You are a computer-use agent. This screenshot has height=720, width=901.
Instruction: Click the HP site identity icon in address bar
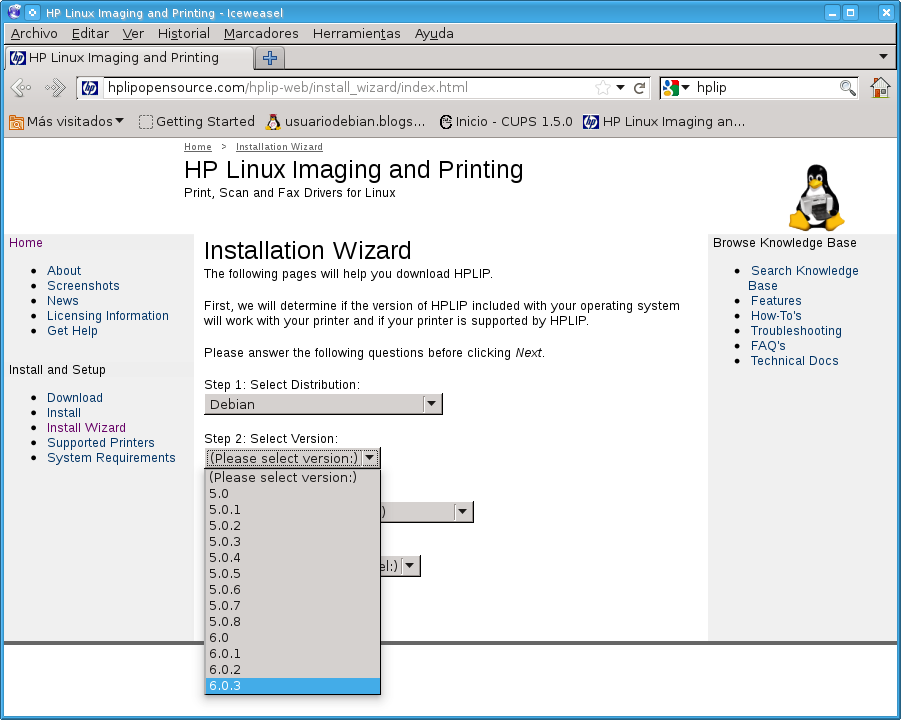[90, 88]
